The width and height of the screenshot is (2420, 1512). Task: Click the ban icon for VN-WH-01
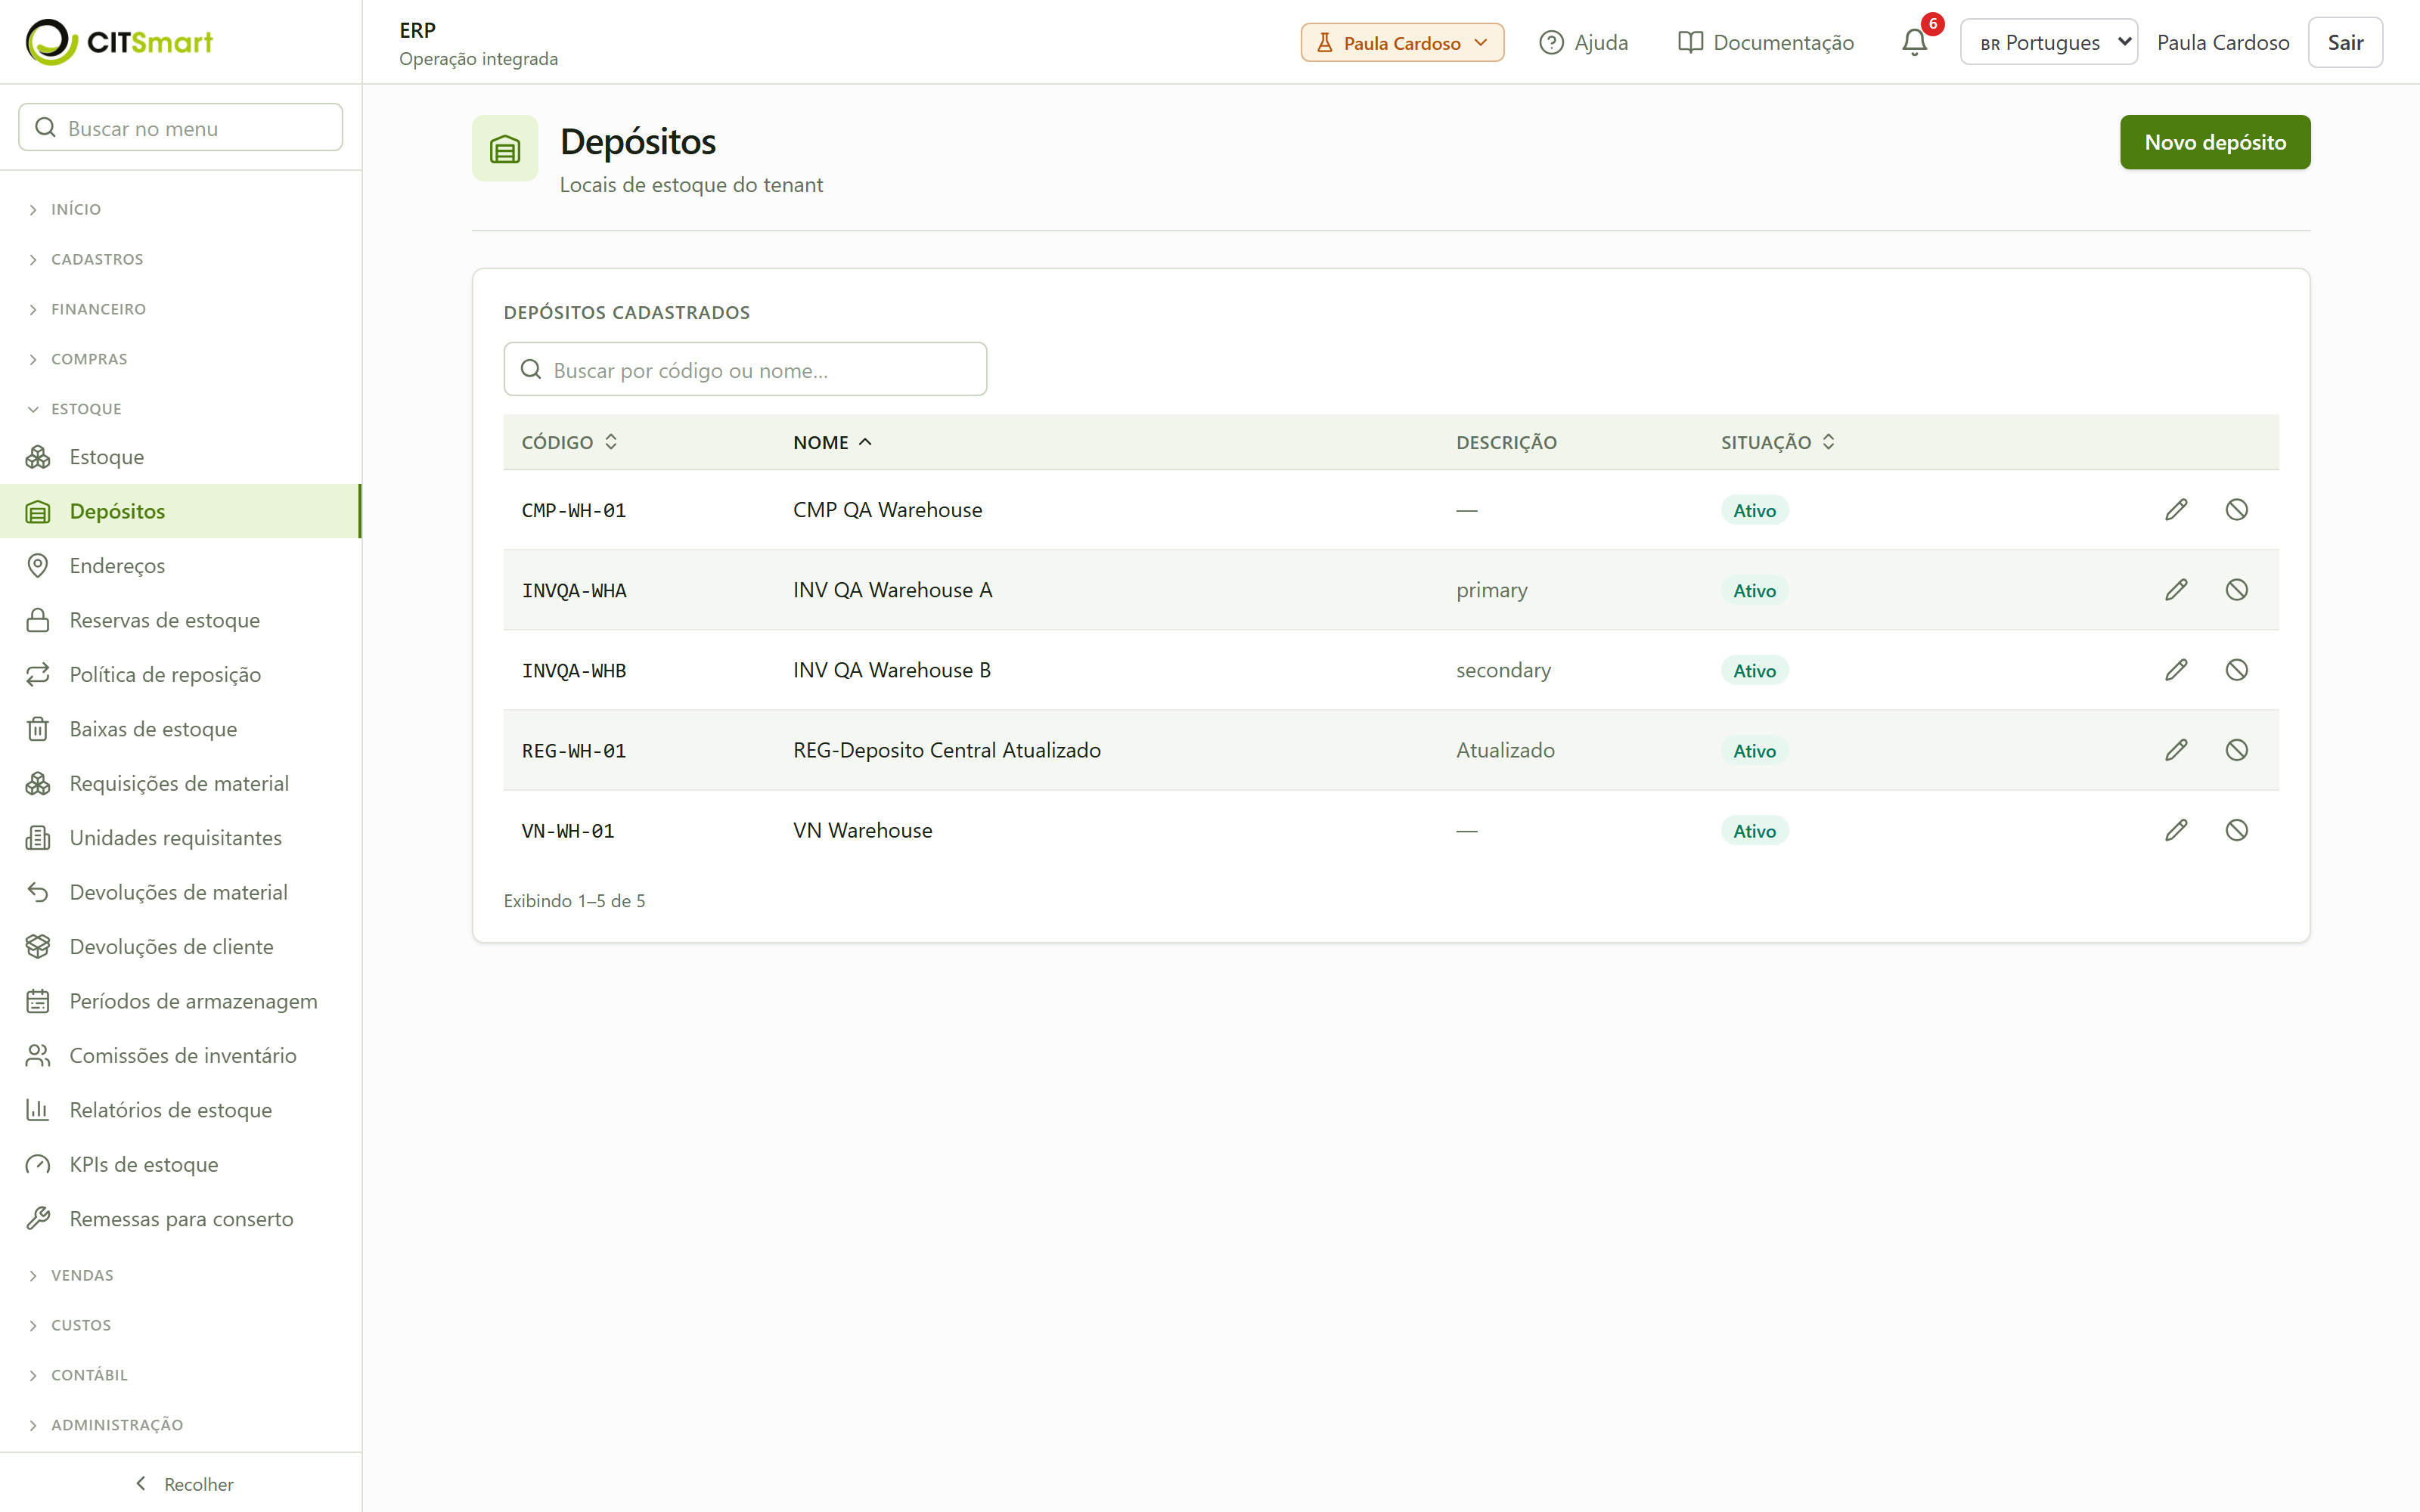2237,830
